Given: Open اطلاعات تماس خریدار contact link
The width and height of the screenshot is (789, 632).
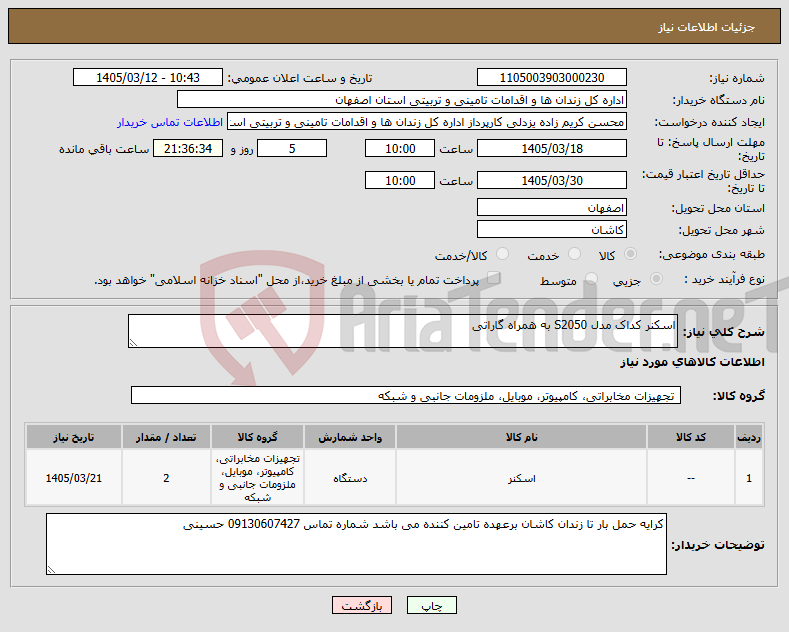Looking at the screenshot, I should coord(170,122).
